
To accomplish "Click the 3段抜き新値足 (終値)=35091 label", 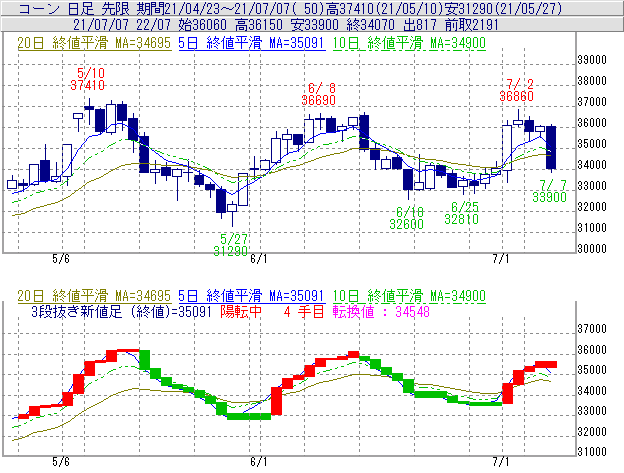I will pyautogui.click(x=121, y=311).
